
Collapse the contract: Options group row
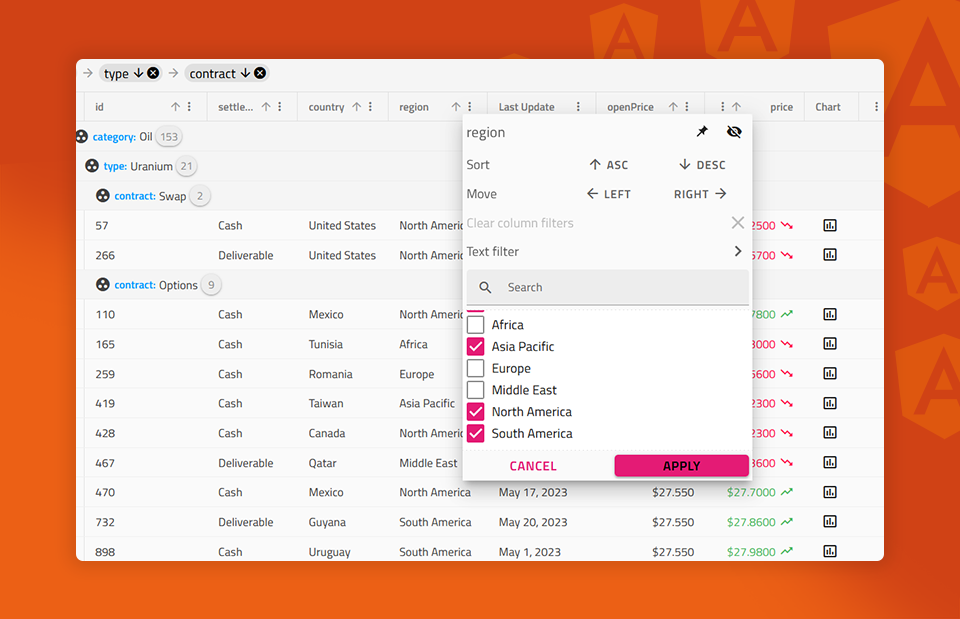102,285
